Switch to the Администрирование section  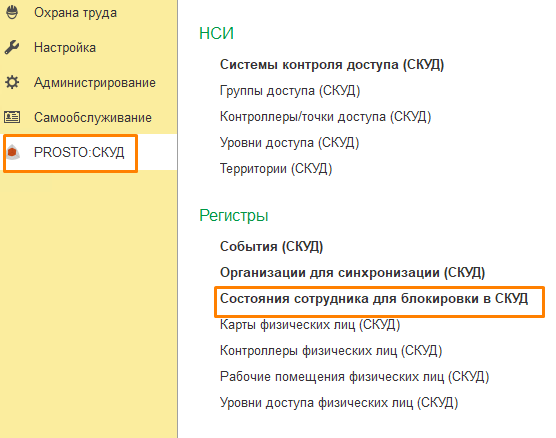click(x=95, y=83)
